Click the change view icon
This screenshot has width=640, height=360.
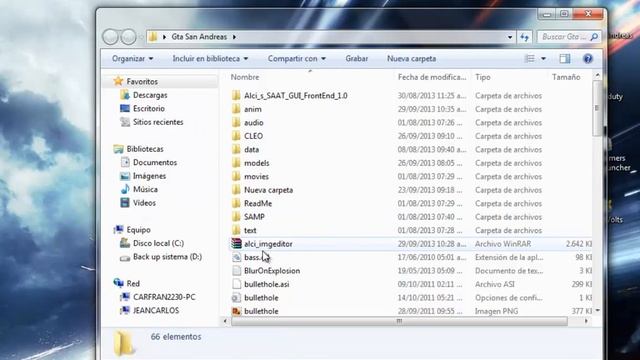tap(529, 59)
